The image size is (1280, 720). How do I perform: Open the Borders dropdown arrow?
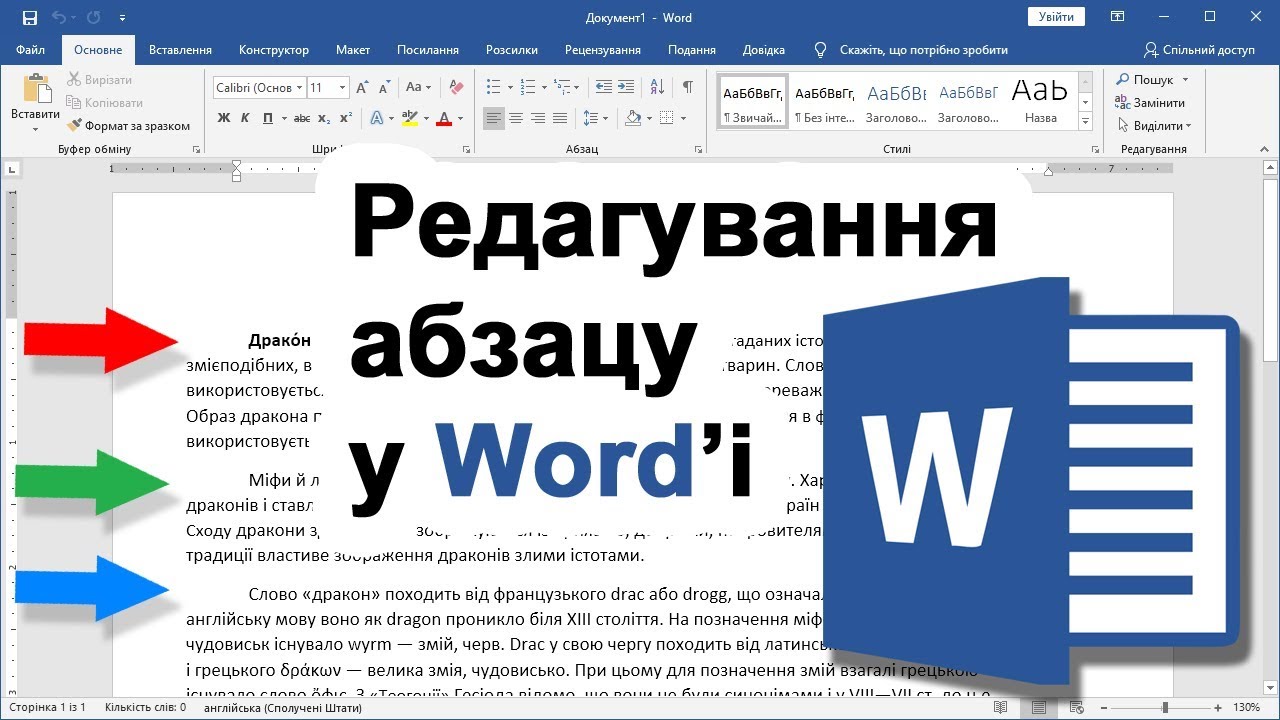coord(684,118)
